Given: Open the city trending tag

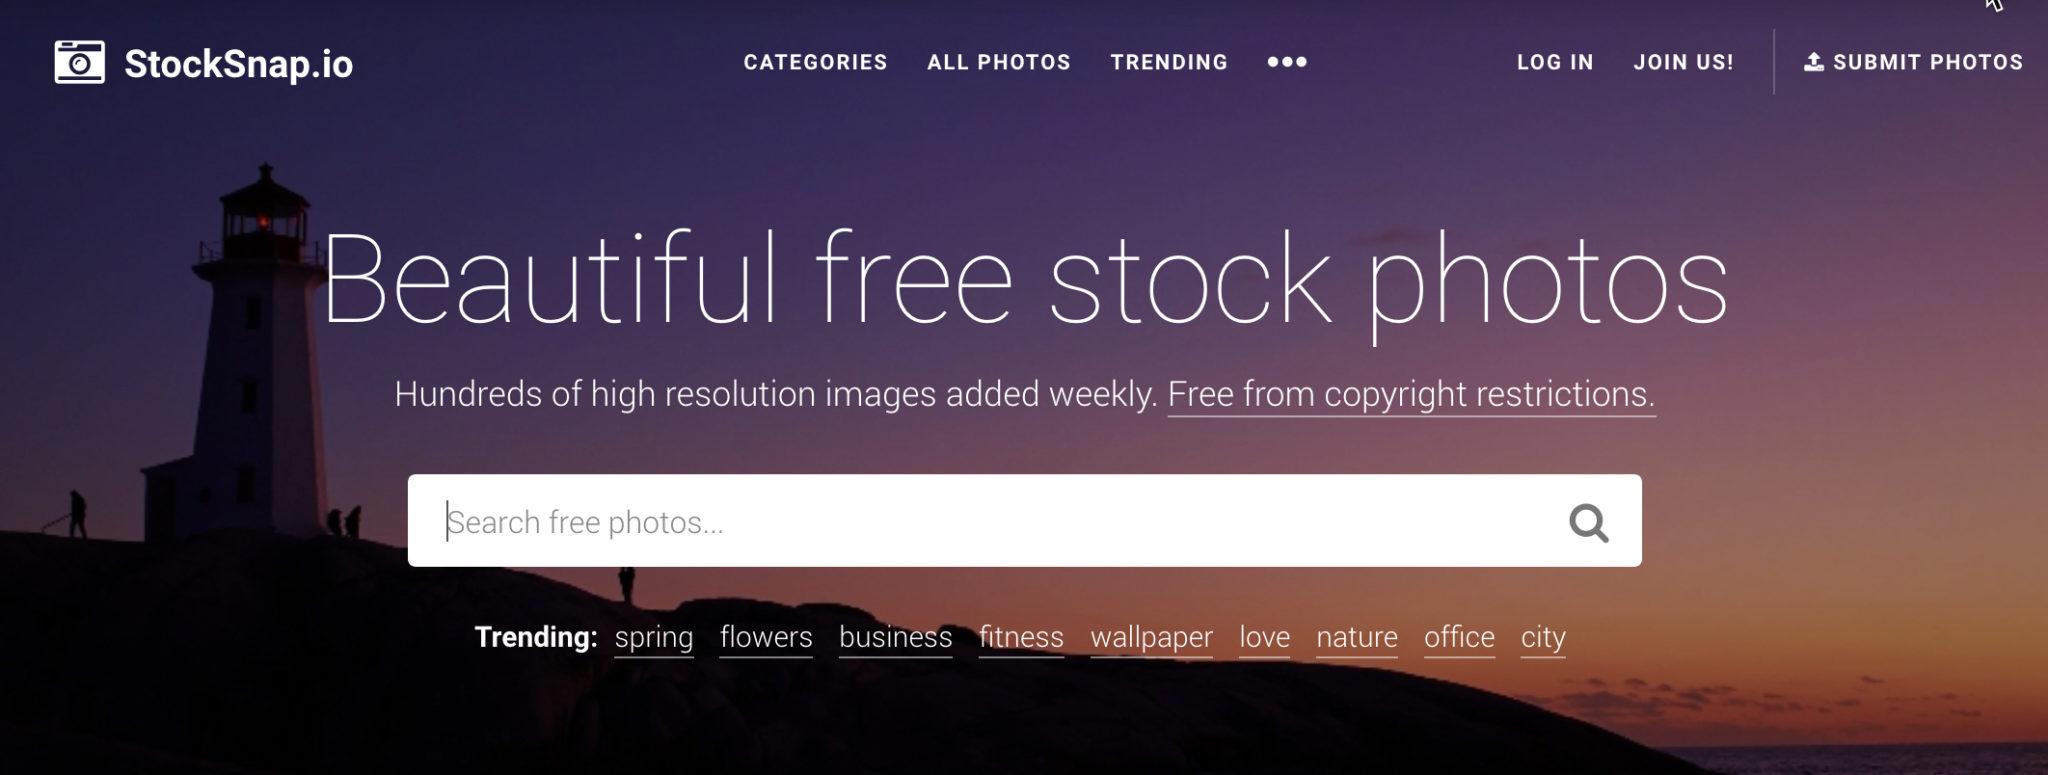Looking at the screenshot, I should tap(1543, 638).
